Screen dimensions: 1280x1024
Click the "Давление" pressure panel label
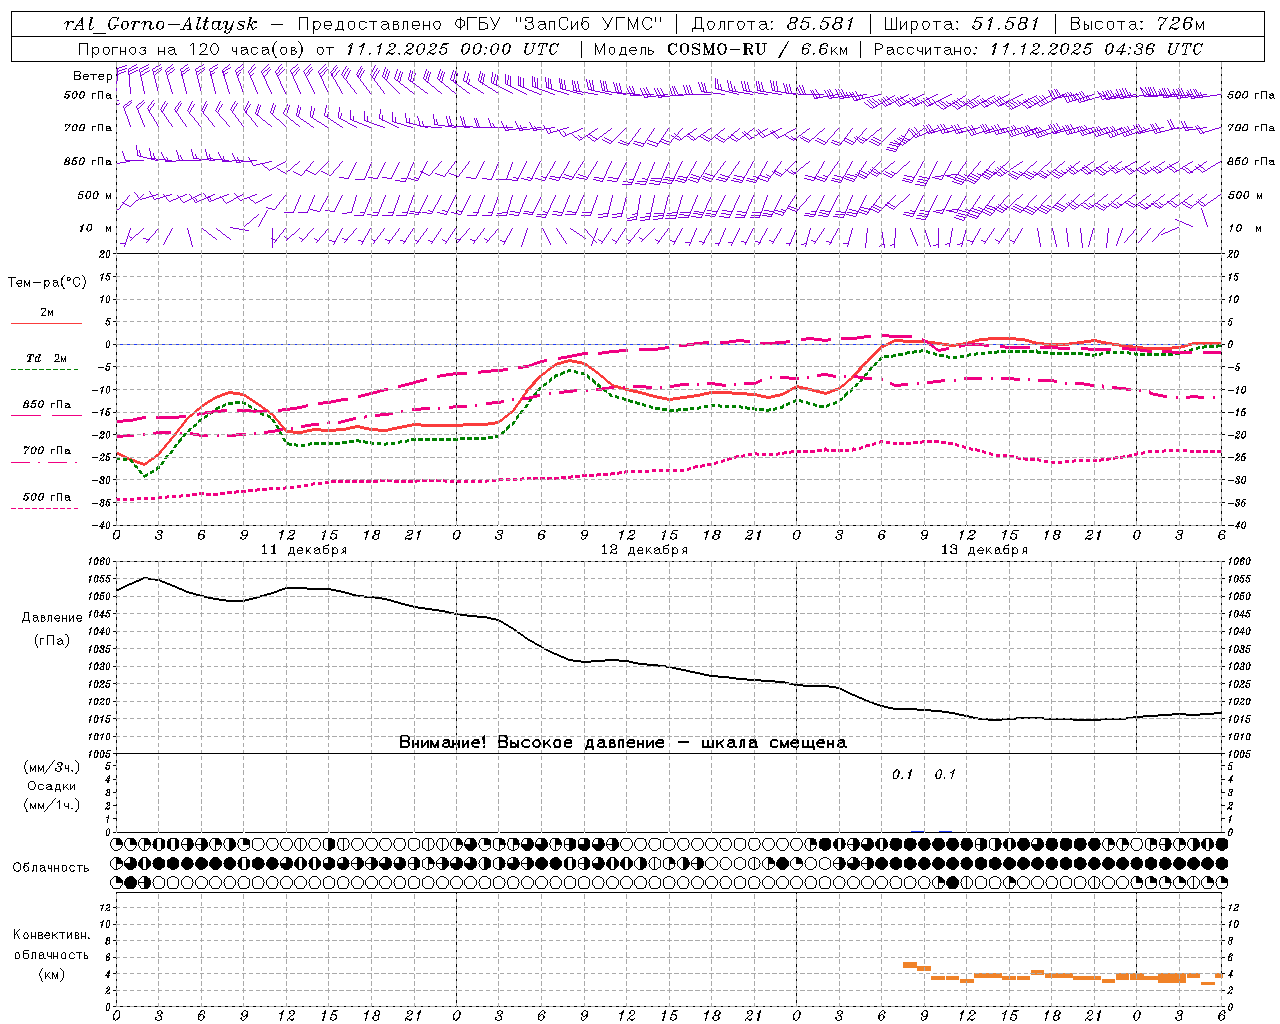click(x=52, y=618)
